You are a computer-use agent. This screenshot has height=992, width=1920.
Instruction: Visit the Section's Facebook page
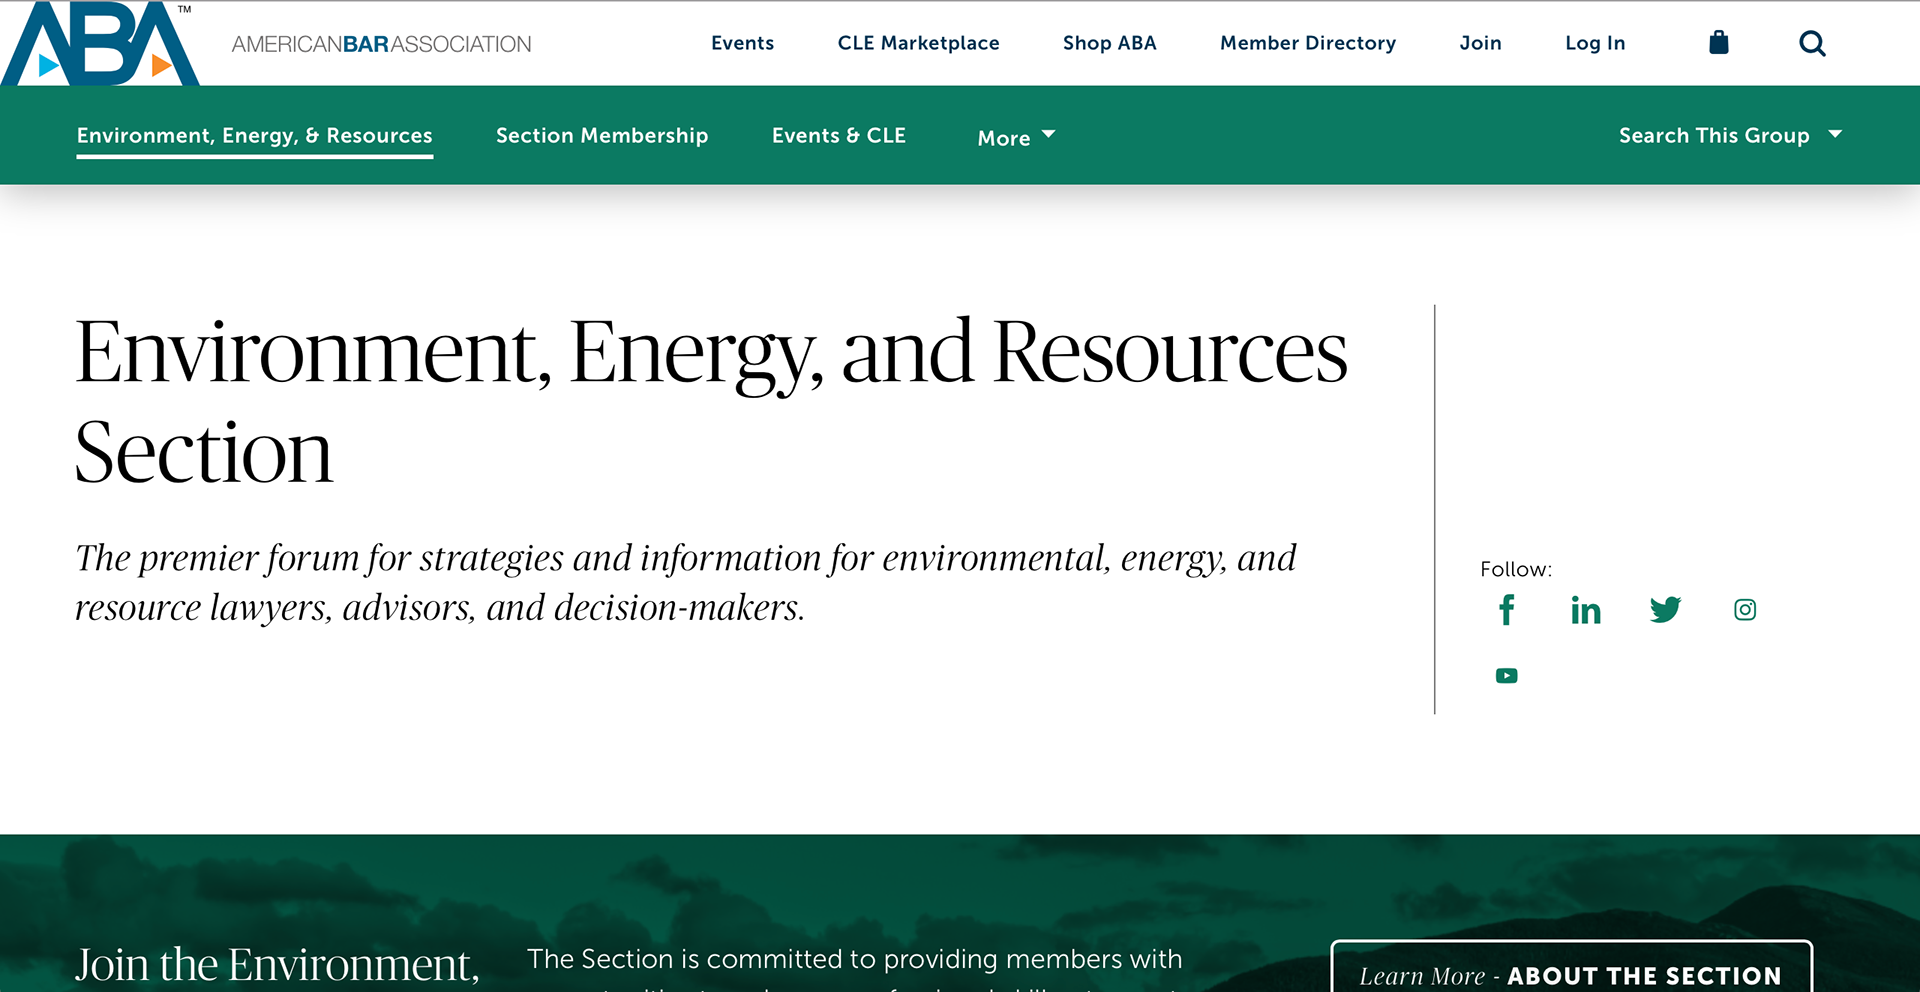(1506, 610)
